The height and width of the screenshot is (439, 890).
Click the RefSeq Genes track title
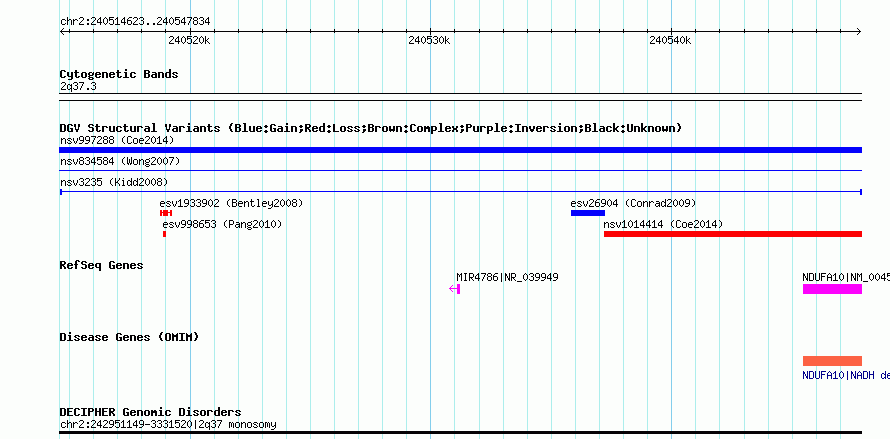coord(101,265)
